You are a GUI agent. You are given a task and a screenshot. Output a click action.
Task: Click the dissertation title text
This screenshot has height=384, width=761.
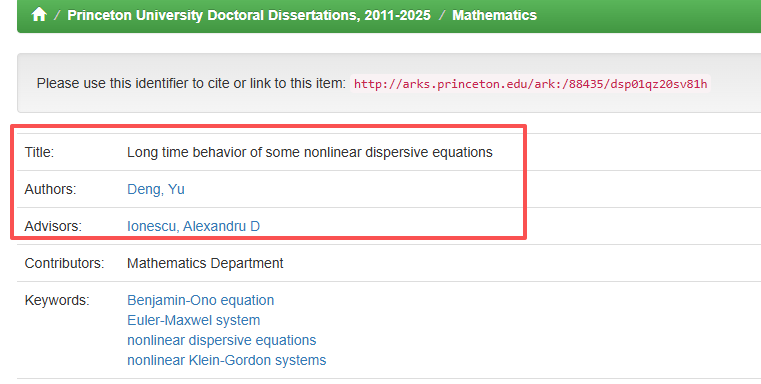310,152
